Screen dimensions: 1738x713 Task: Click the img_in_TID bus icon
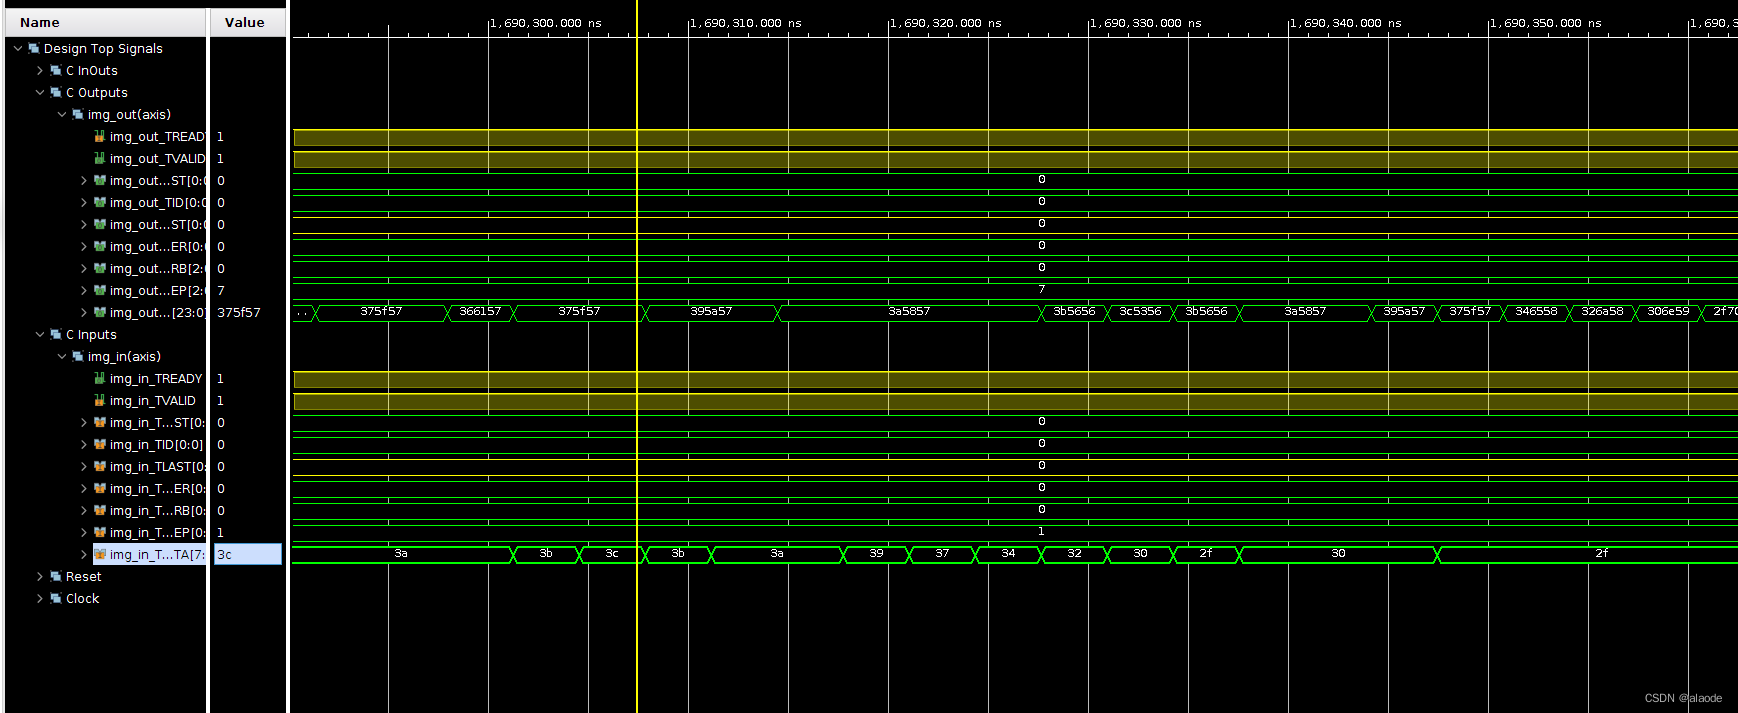tap(100, 444)
